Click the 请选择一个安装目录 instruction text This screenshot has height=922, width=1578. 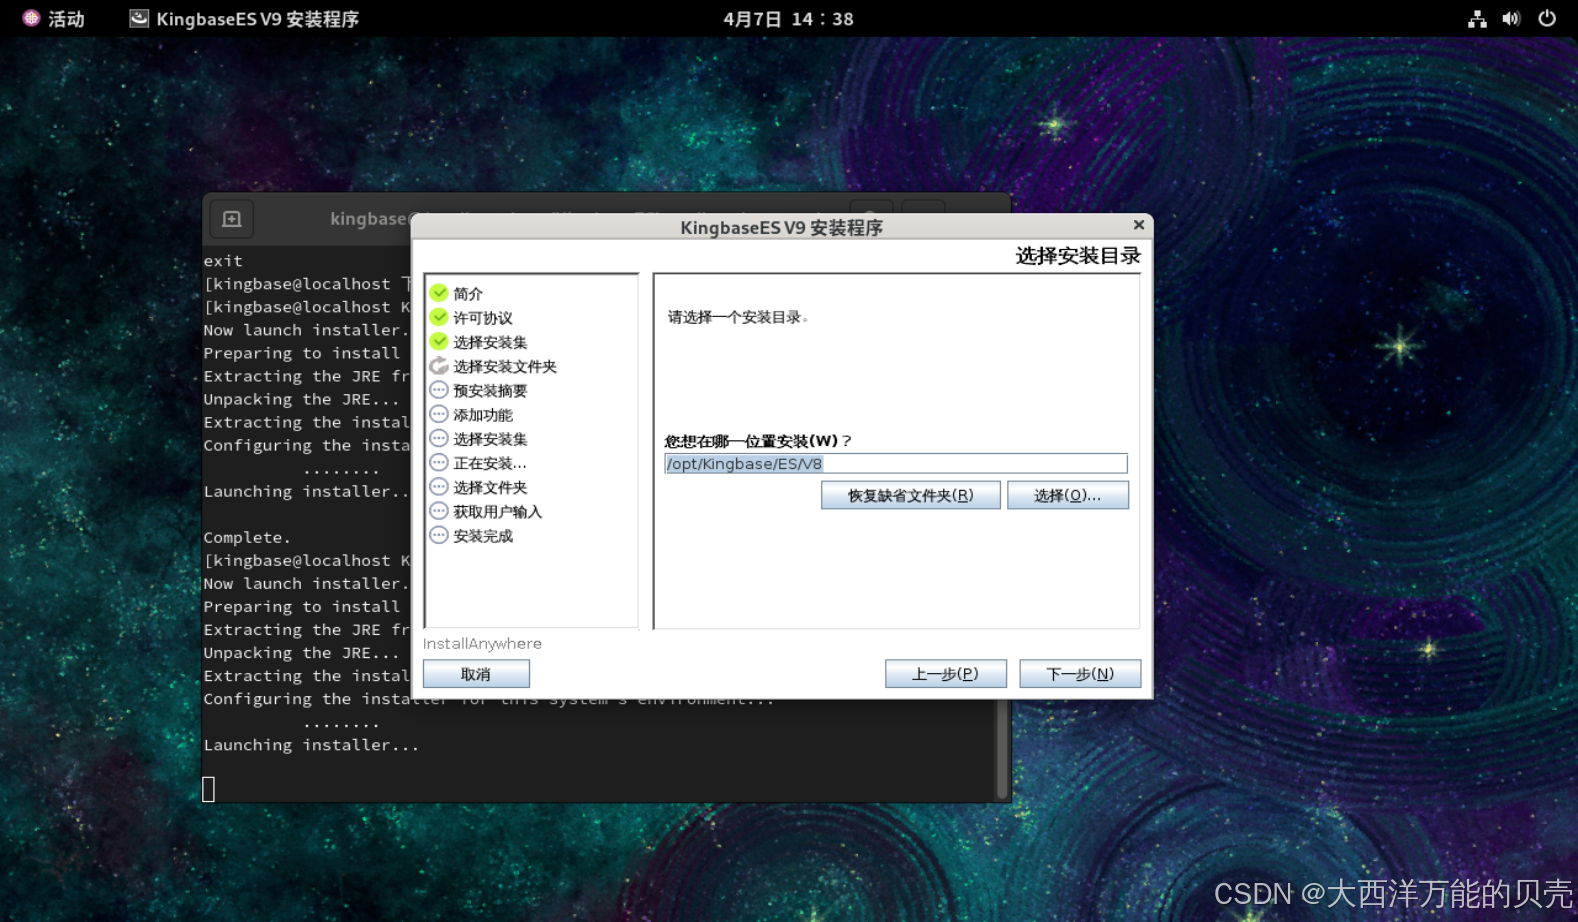point(738,317)
